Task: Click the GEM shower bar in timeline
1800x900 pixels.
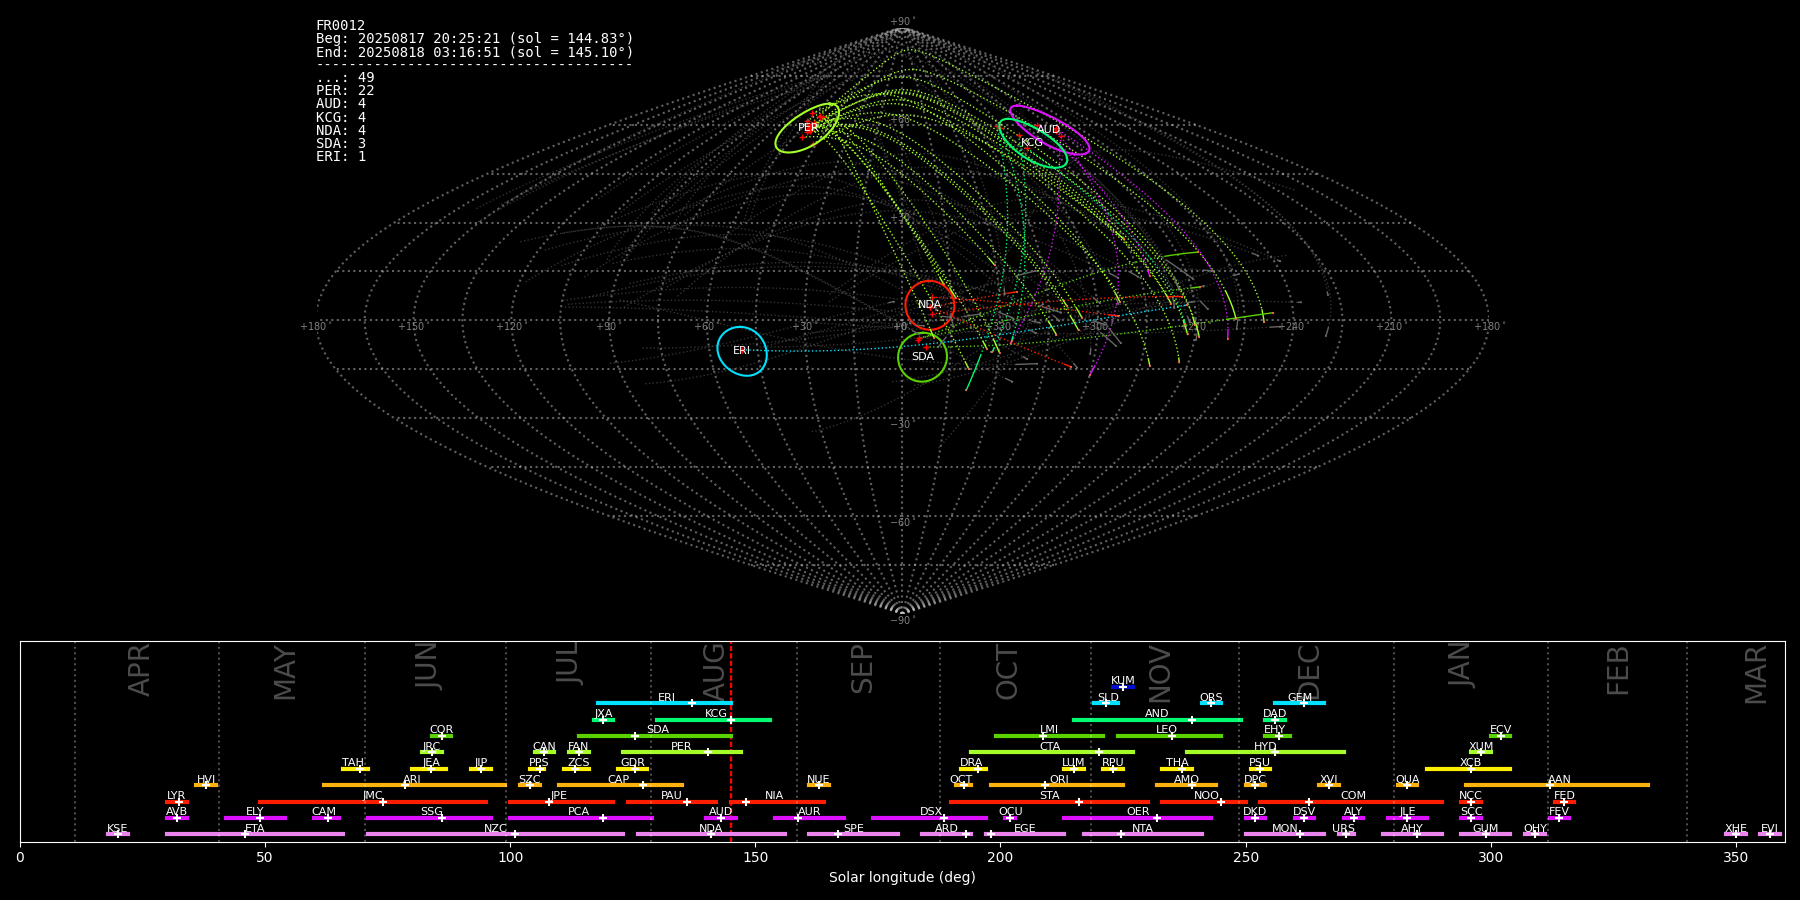Action: (1299, 703)
